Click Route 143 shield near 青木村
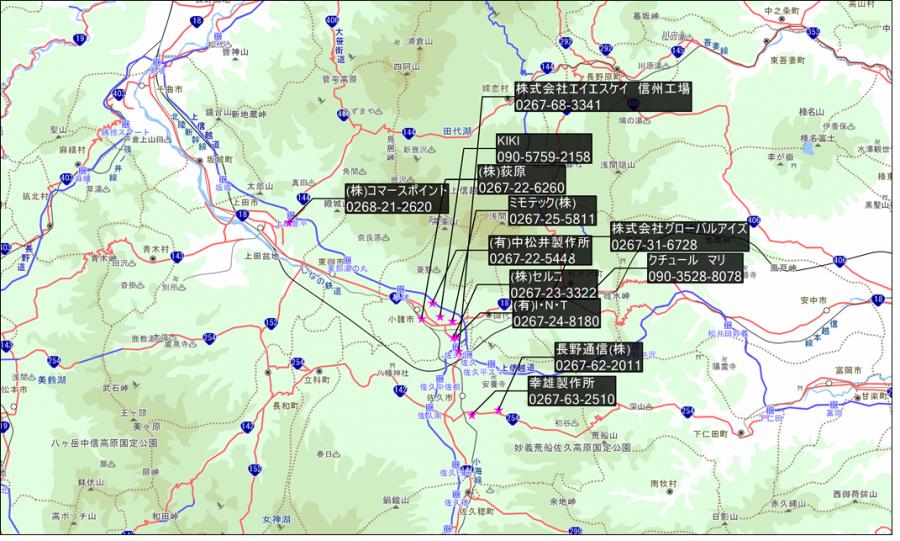900x541 pixels. 177,257
